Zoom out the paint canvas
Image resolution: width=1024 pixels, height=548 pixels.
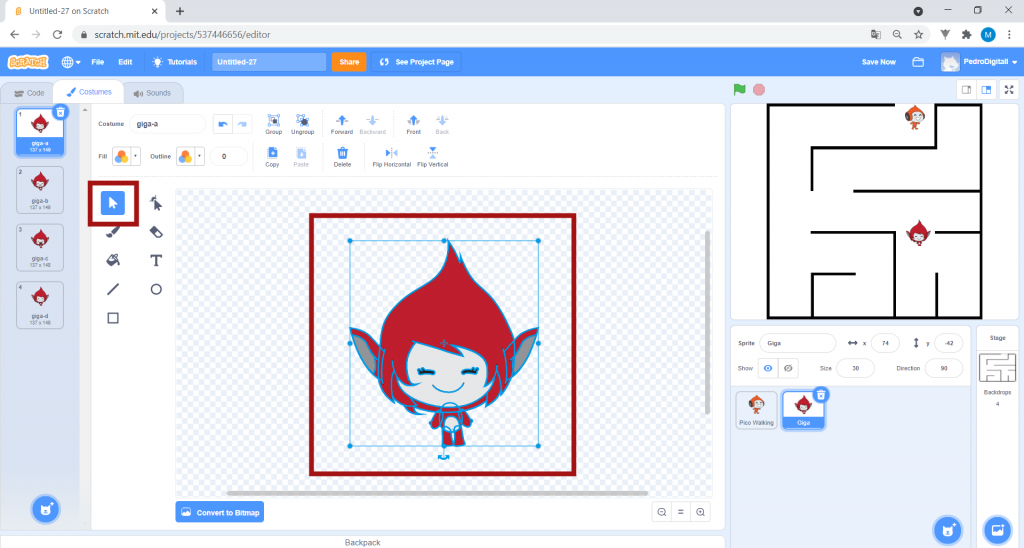[662, 512]
